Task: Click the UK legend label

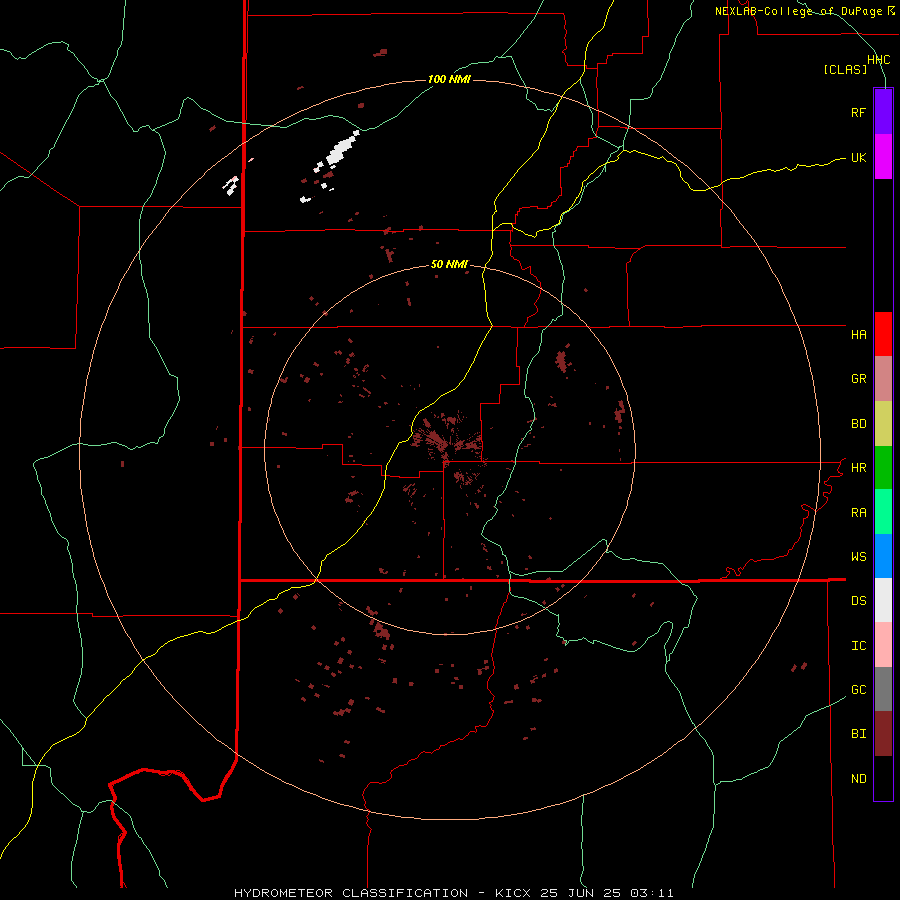Action: pyautogui.click(x=858, y=158)
